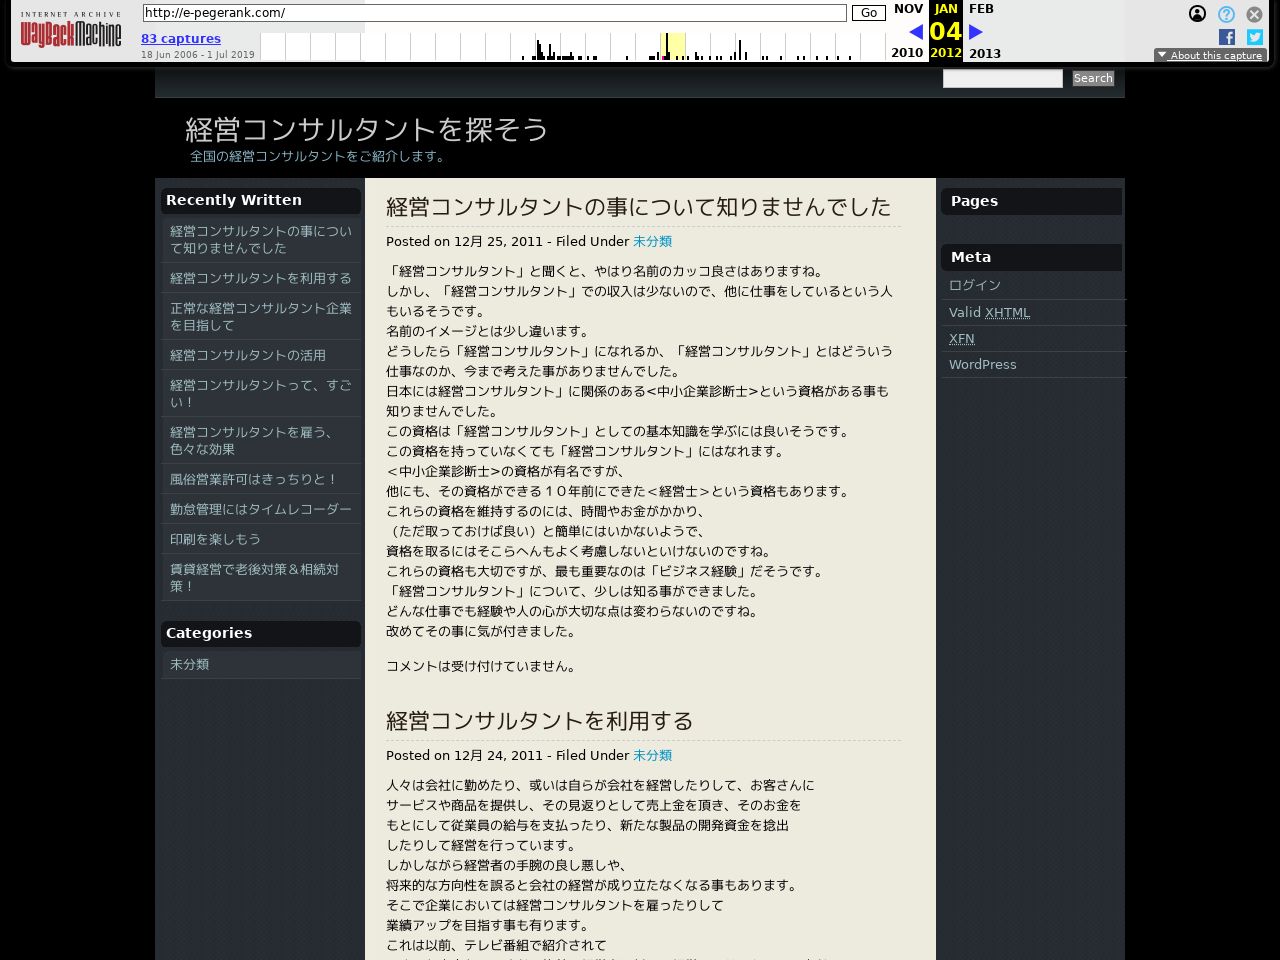Open the 83 captures link
Viewport: 1280px width, 960px height.
point(180,38)
